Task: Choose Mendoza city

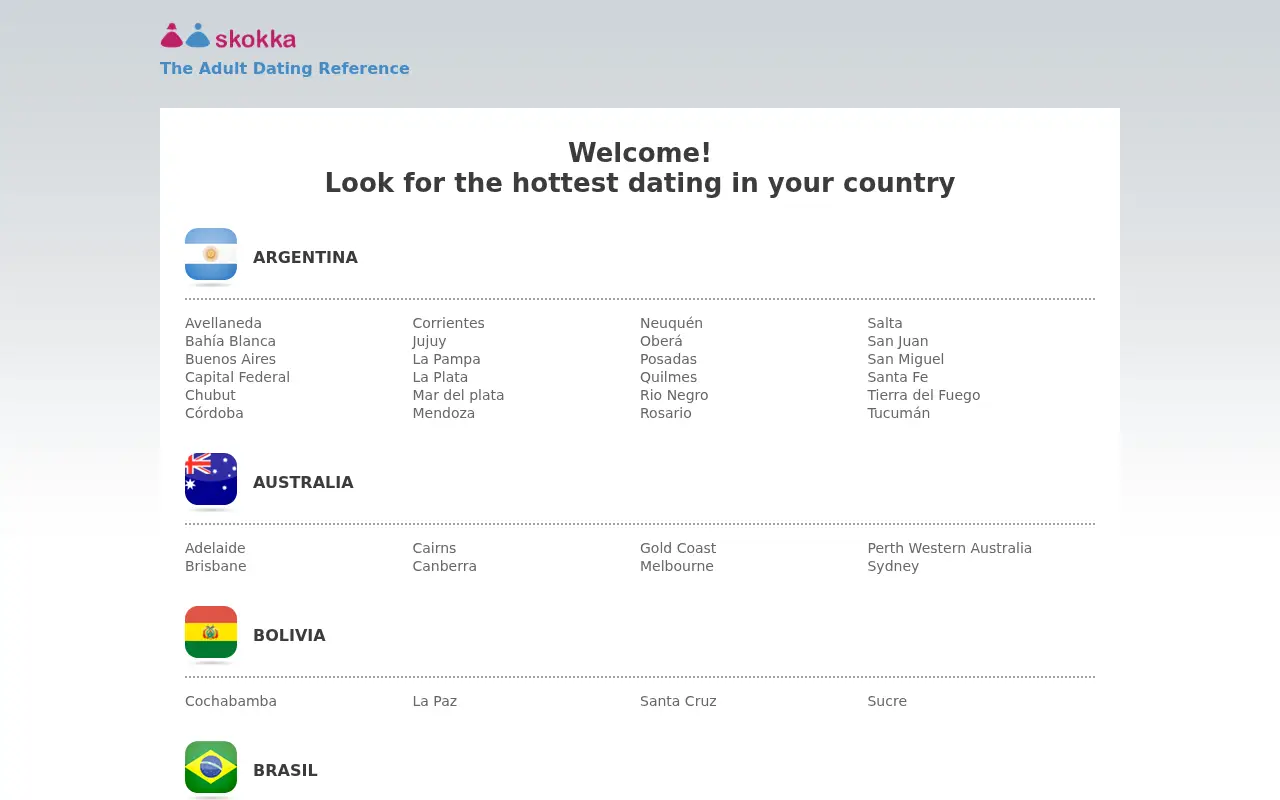Action: pos(444,413)
